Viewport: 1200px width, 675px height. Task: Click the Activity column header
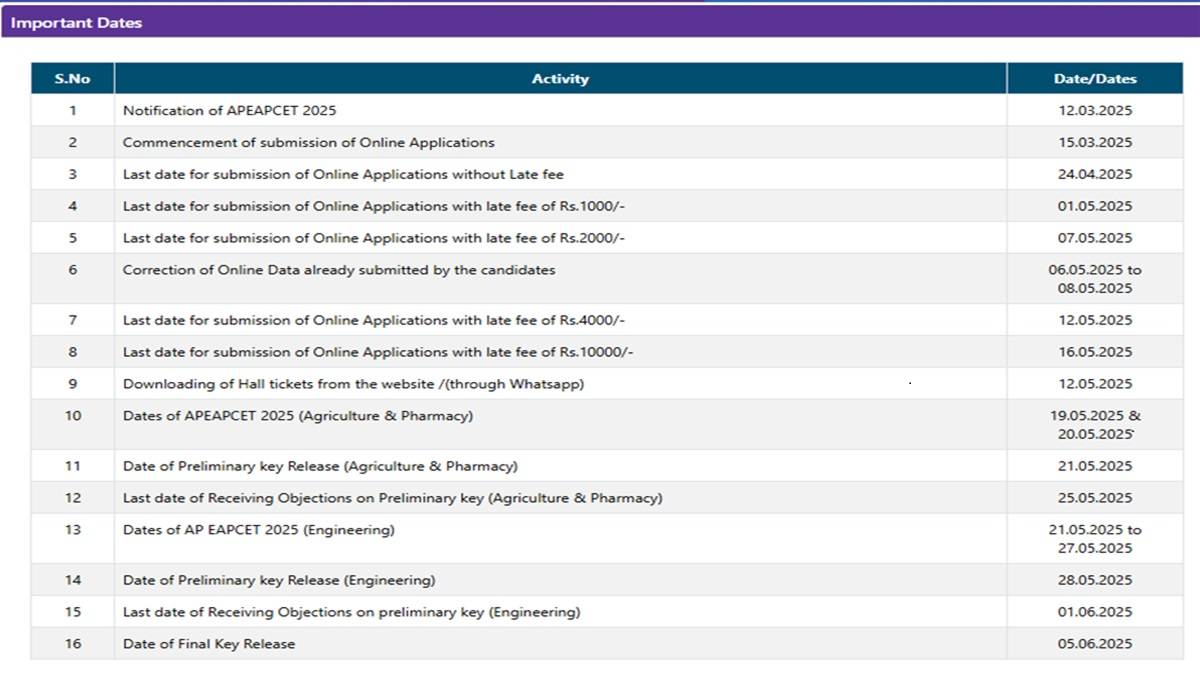tap(560, 78)
